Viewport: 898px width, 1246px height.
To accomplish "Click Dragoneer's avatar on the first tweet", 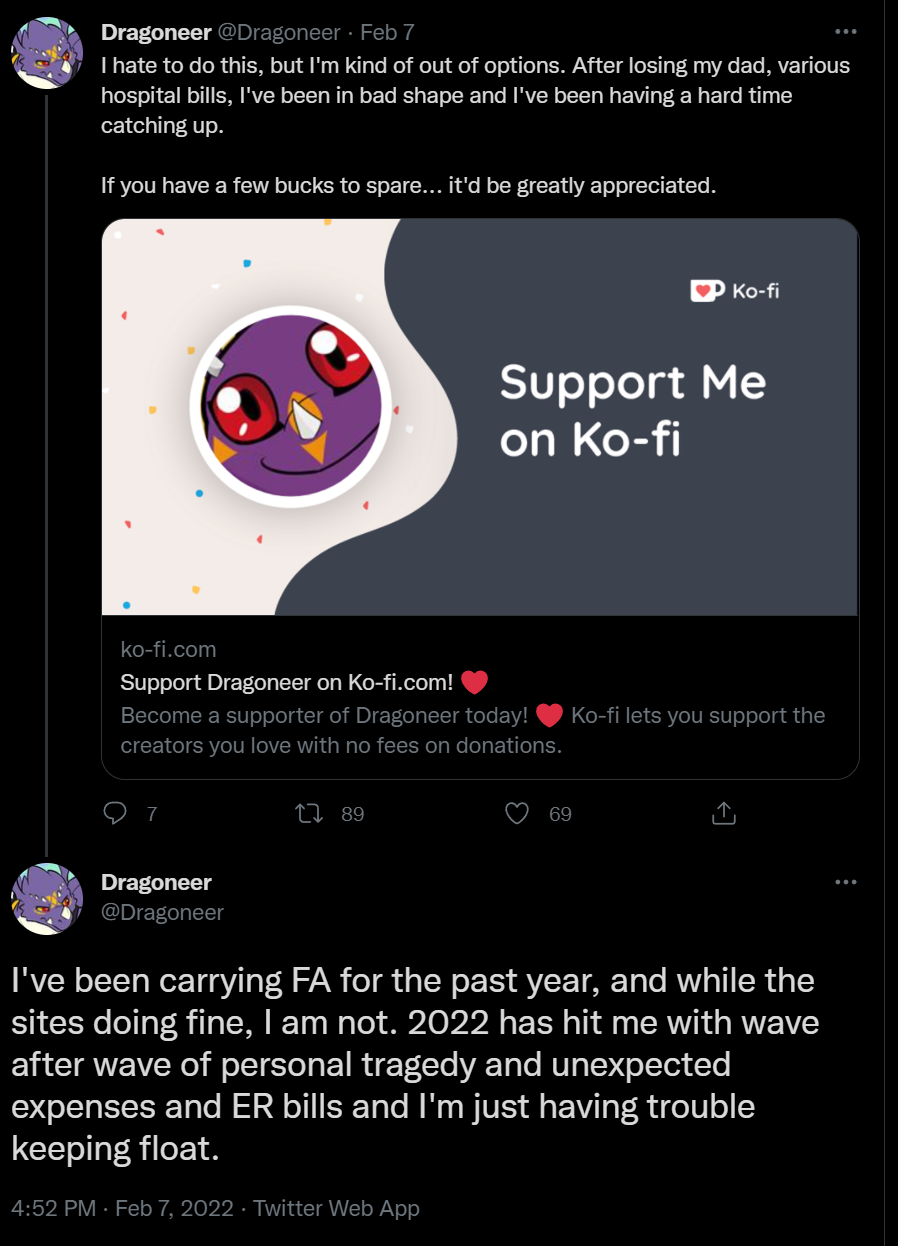I will tap(47, 52).
